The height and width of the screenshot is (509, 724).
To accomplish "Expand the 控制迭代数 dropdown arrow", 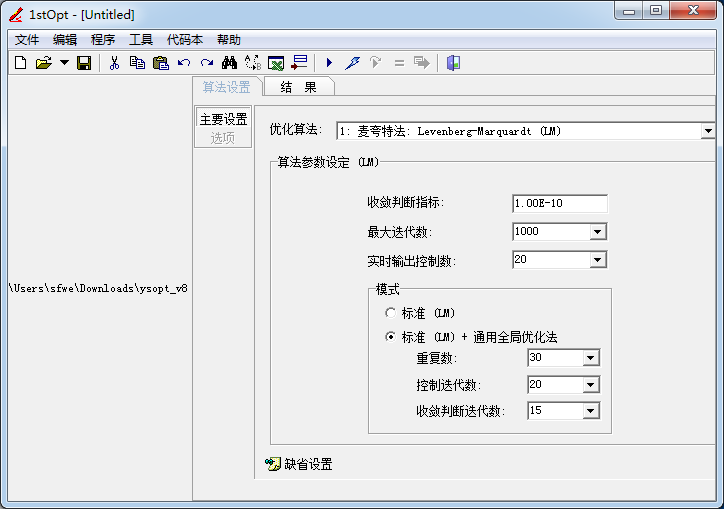I will 591,385.
